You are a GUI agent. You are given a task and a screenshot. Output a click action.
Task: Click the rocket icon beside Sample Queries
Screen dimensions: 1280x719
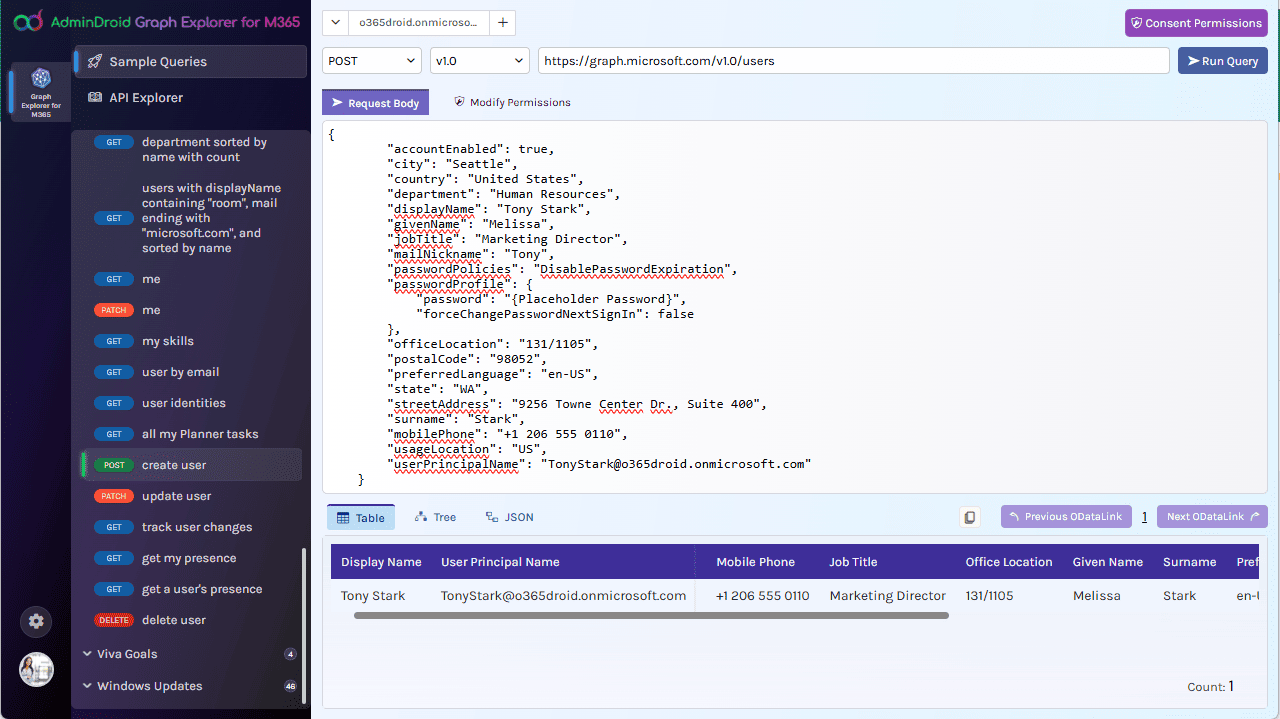click(x=94, y=61)
